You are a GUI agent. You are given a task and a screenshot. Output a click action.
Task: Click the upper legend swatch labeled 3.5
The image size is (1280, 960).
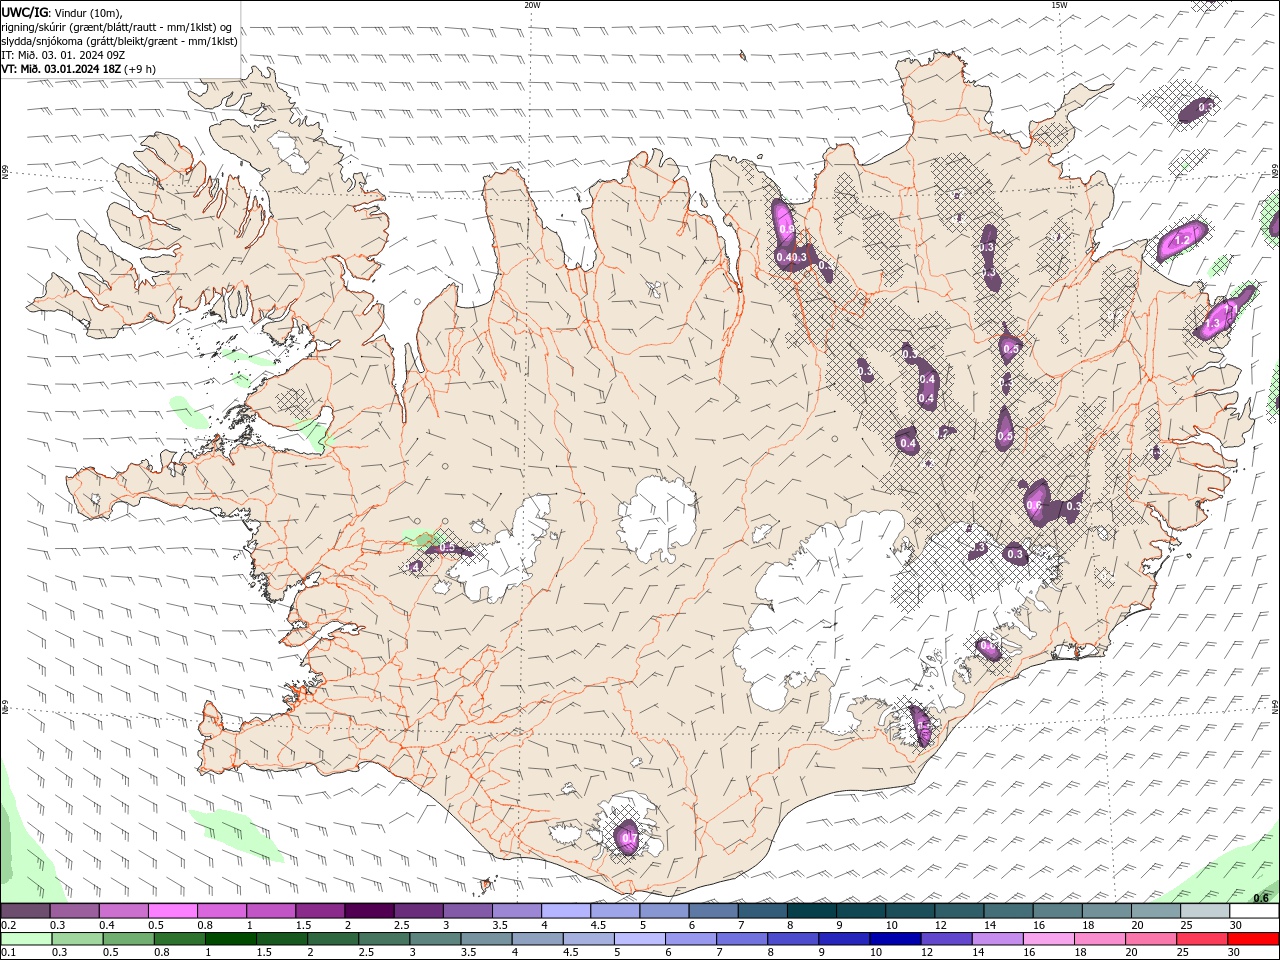(516, 911)
